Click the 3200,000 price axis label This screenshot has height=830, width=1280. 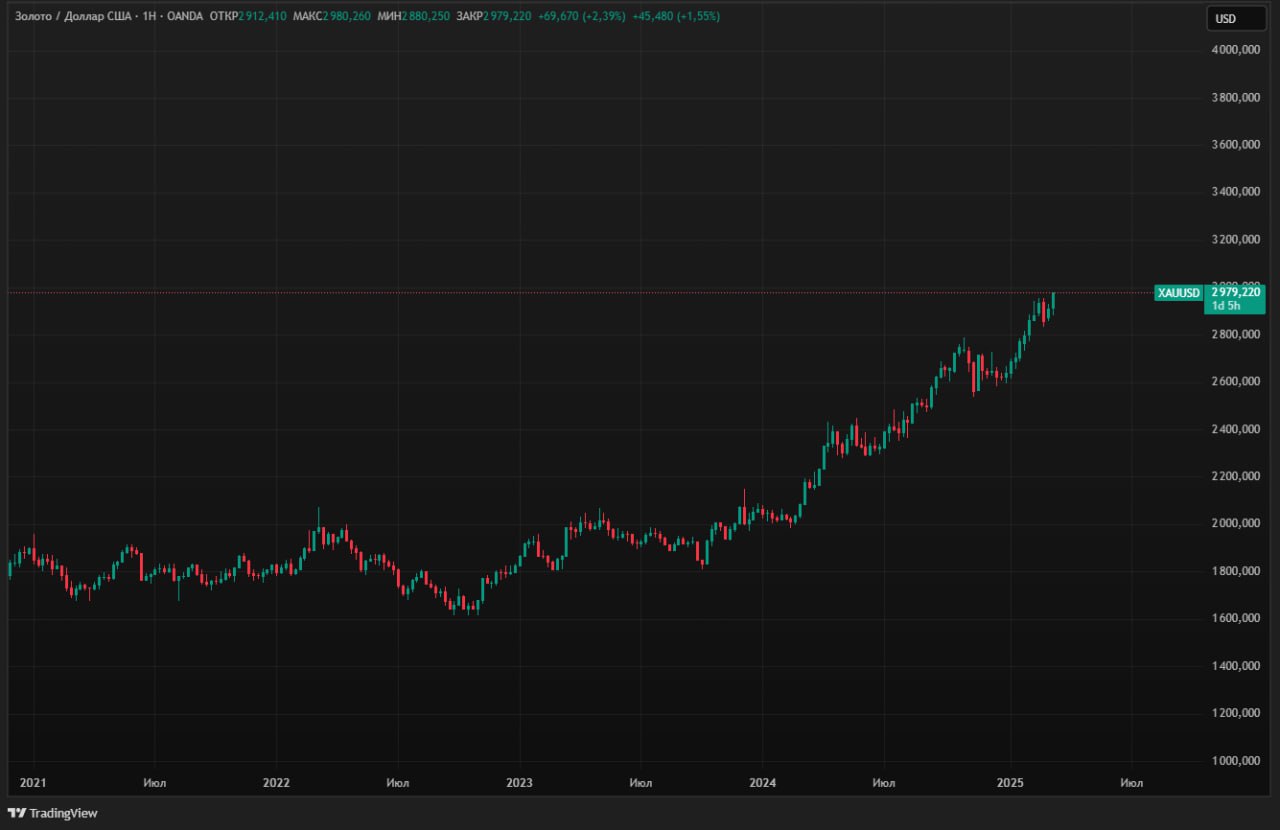[x=1234, y=240]
